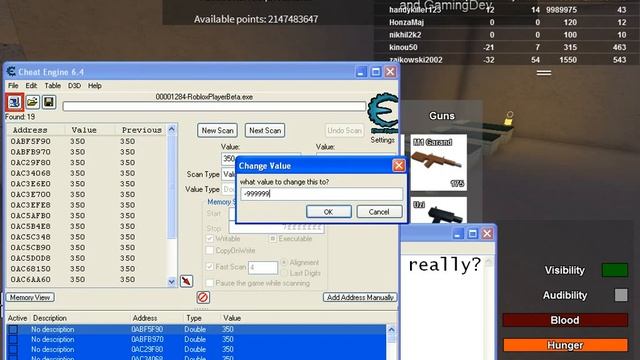The height and width of the screenshot is (360, 640).
Task: Open the process list computer icon
Action: click(x=14, y=102)
